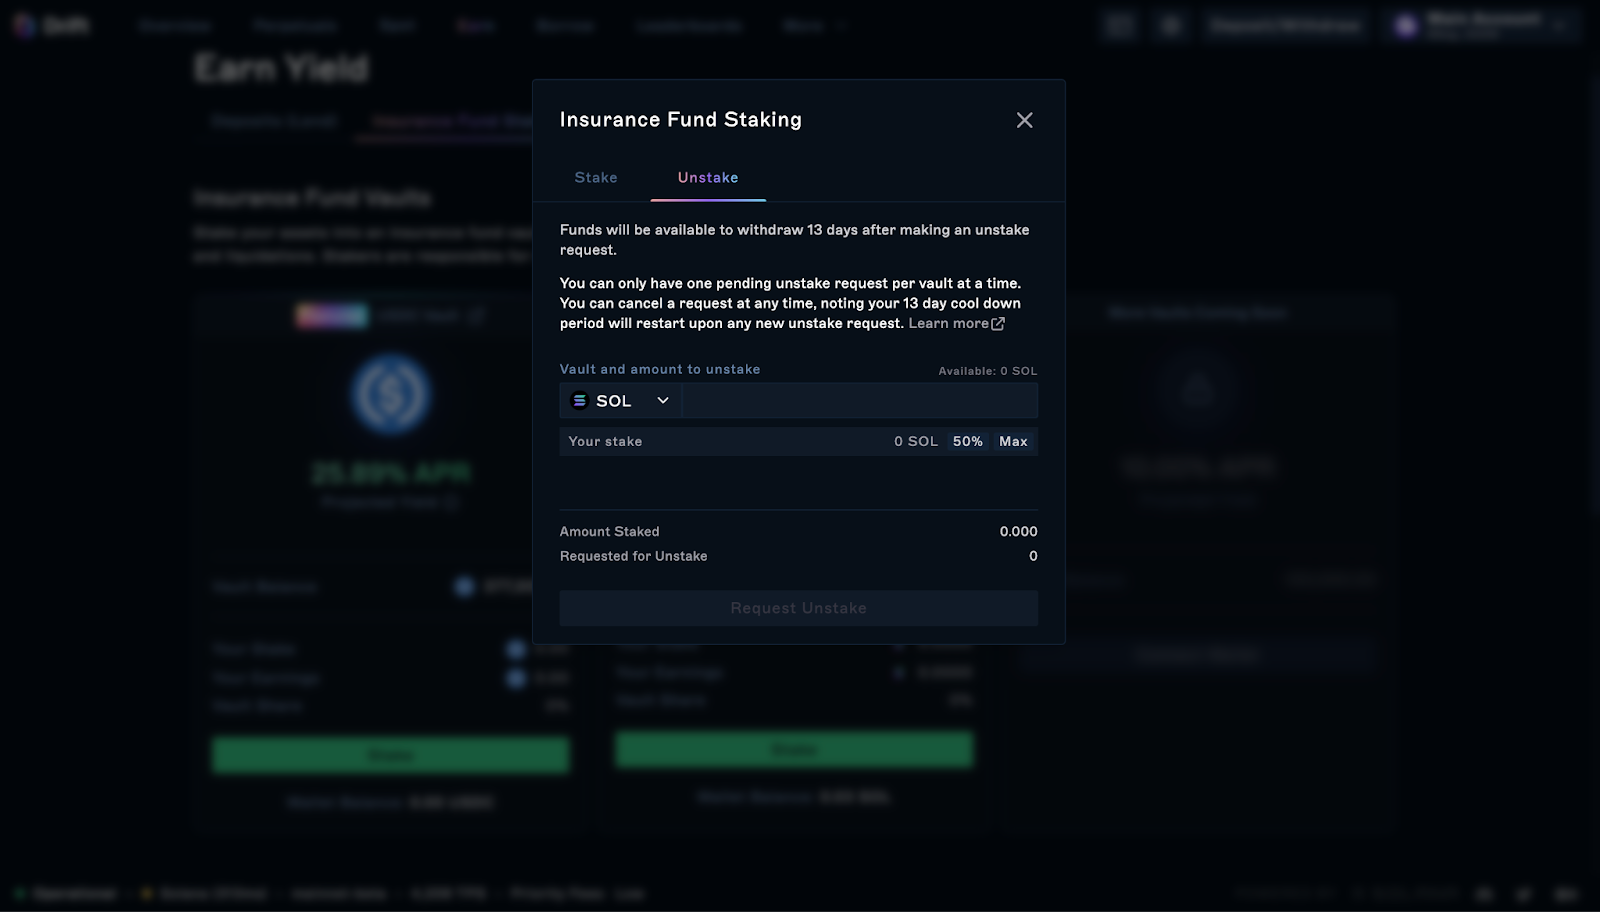Image resolution: width=1600 pixels, height=912 pixels.
Task: Click the info icon beside Projected Yield
Action: click(452, 502)
